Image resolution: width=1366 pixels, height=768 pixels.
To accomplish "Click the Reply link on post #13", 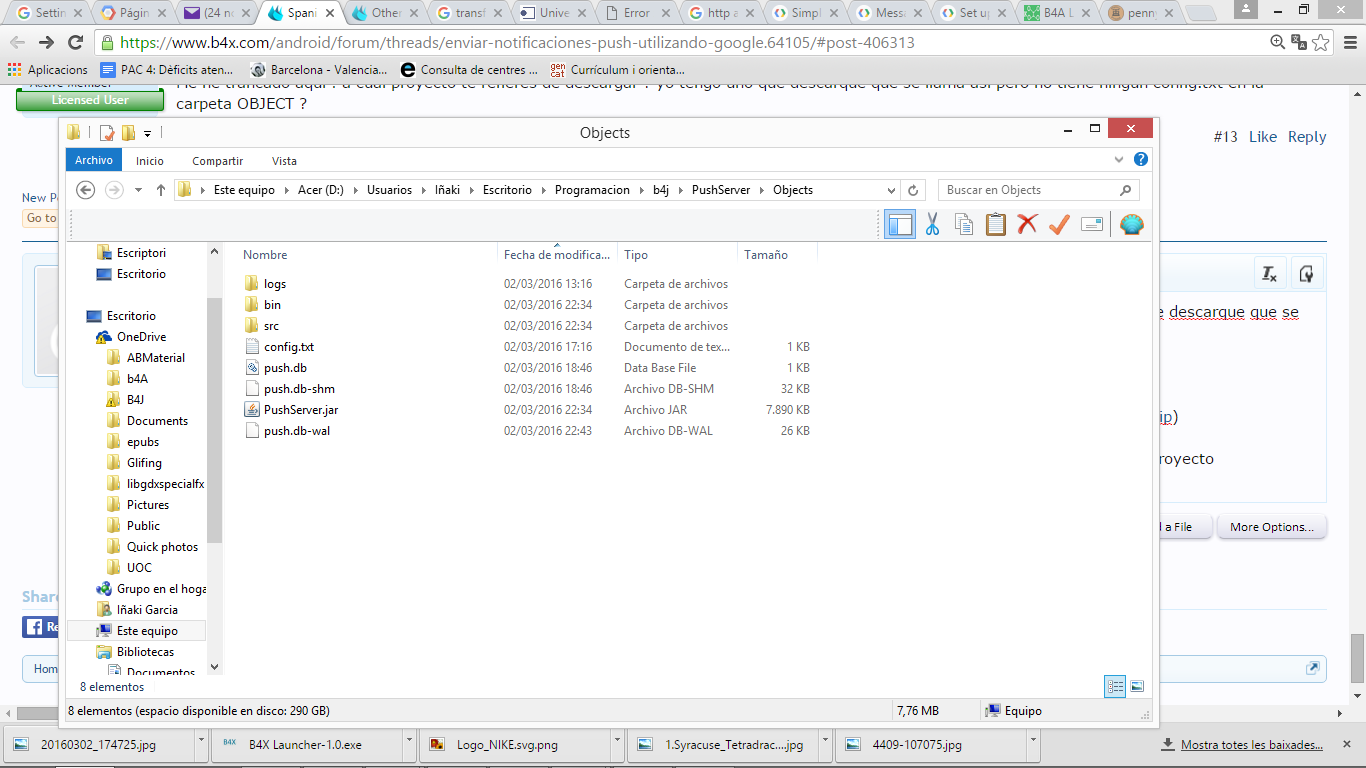I will pyautogui.click(x=1307, y=137).
